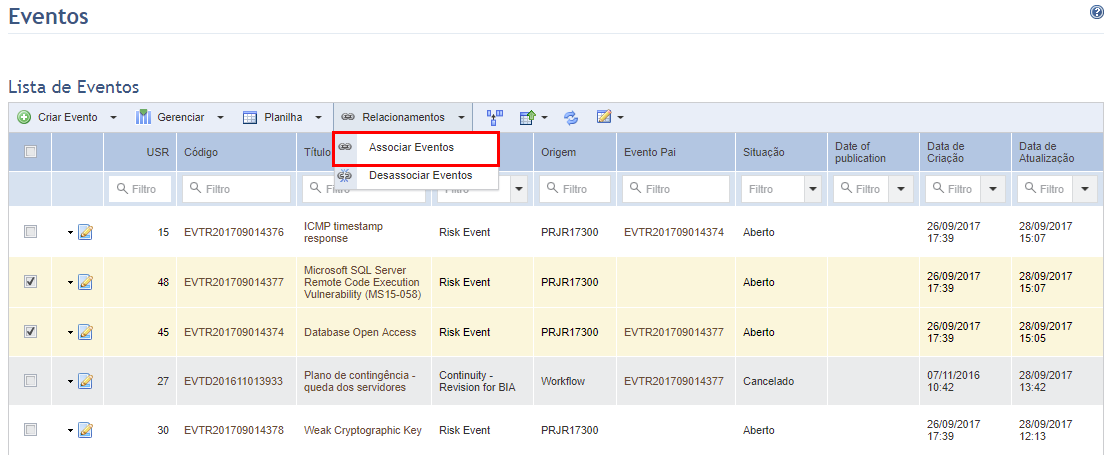Click the Gerenciar chart icon

click(143, 117)
